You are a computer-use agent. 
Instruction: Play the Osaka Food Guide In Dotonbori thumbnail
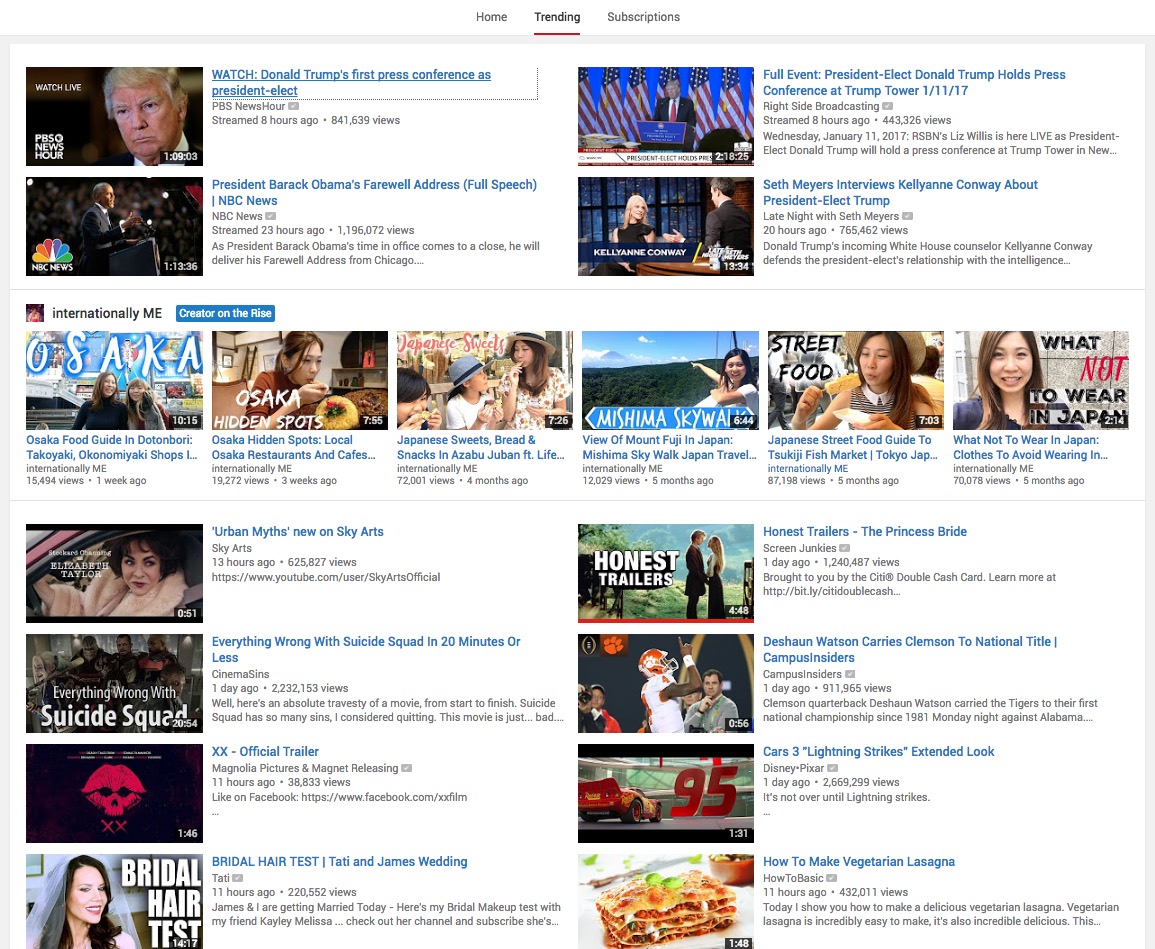tap(114, 380)
